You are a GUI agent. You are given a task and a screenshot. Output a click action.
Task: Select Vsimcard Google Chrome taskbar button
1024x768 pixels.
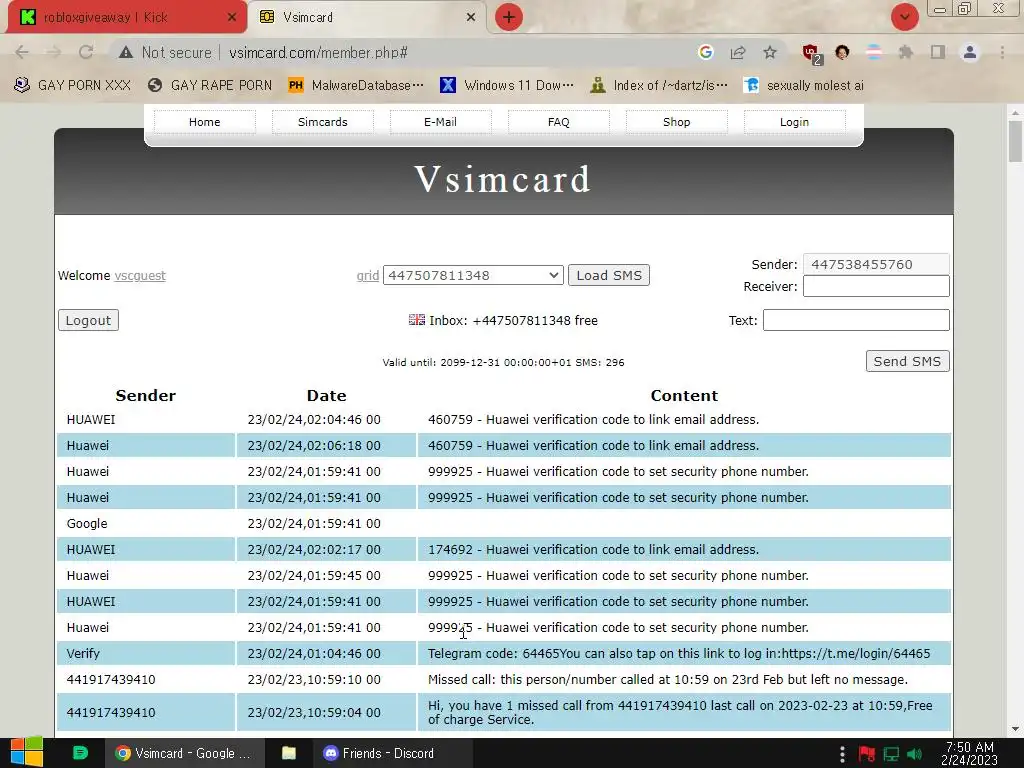point(184,753)
